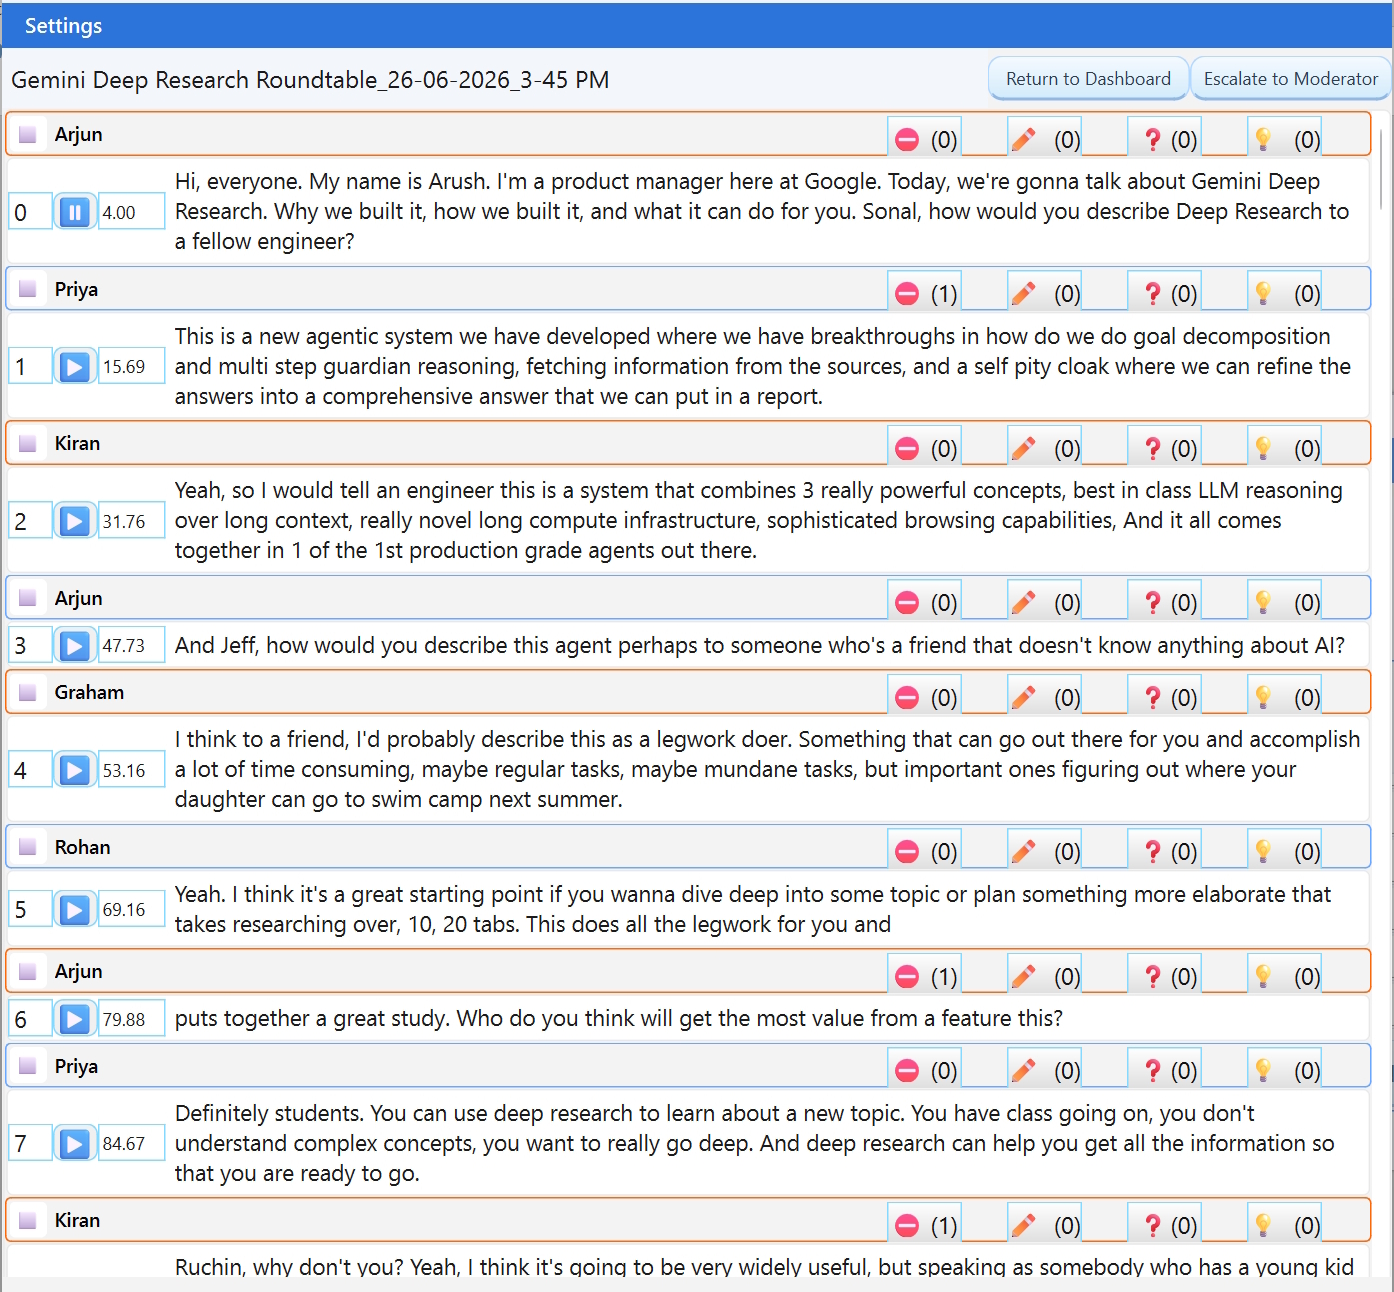Play segment 6 audio
This screenshot has width=1394, height=1292.
point(75,1019)
